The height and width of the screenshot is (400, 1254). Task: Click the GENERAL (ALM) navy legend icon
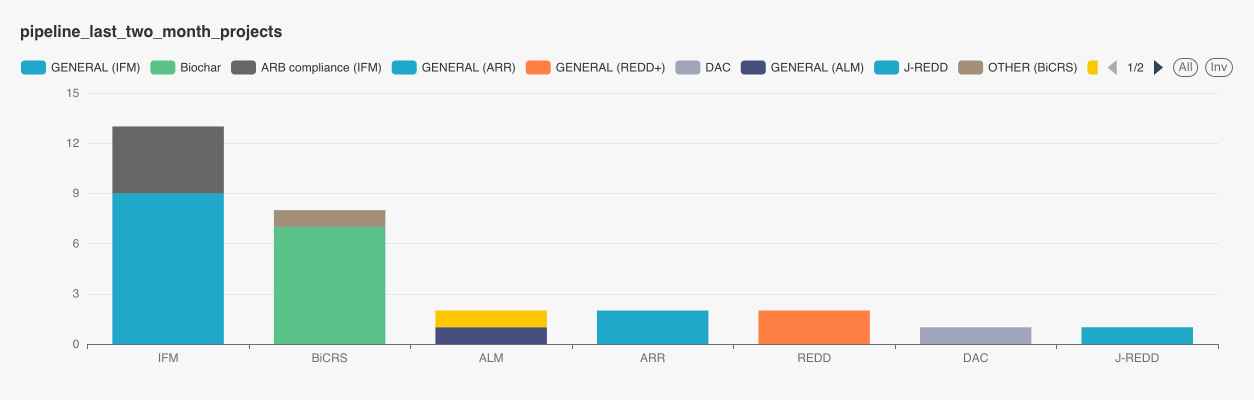tap(752, 68)
